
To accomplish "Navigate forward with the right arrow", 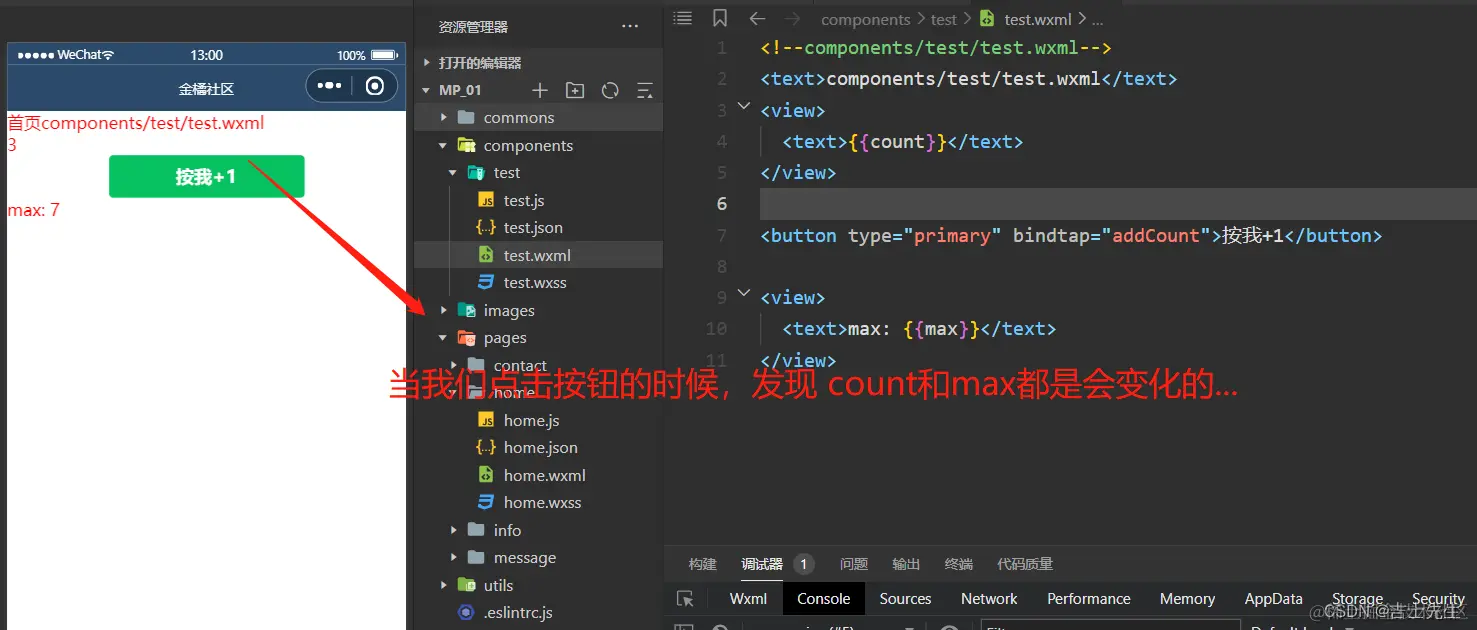I will (792, 19).
